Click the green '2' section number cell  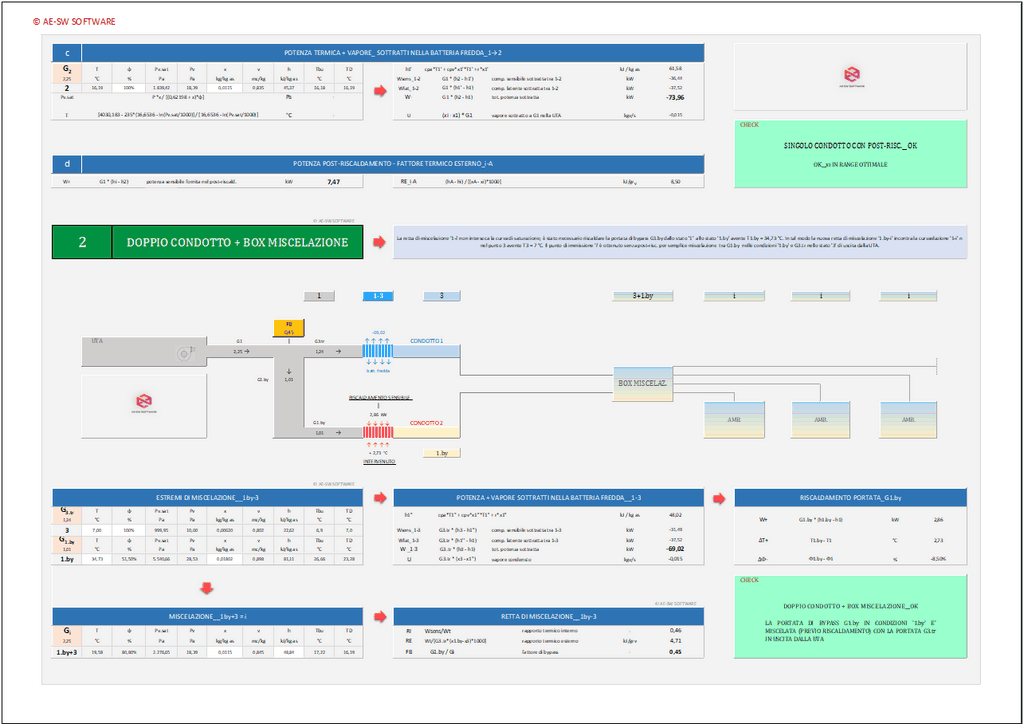(82, 243)
